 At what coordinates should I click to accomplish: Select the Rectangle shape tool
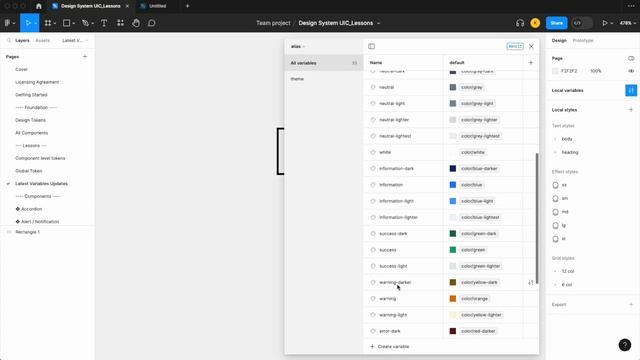(x=67, y=23)
